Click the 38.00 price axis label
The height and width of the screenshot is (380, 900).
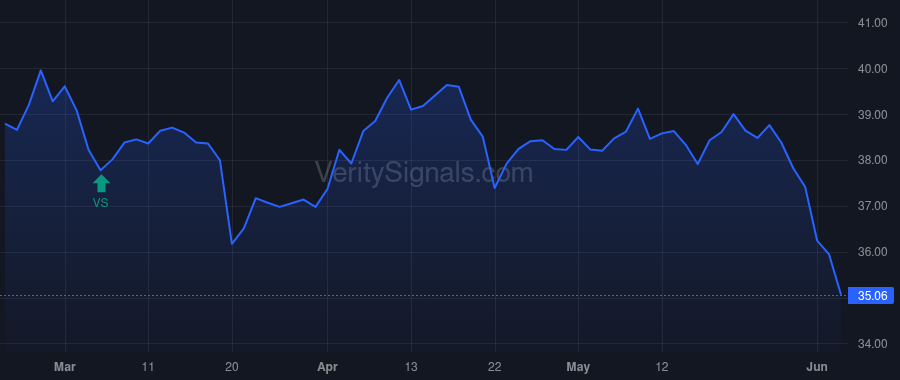[872, 160]
